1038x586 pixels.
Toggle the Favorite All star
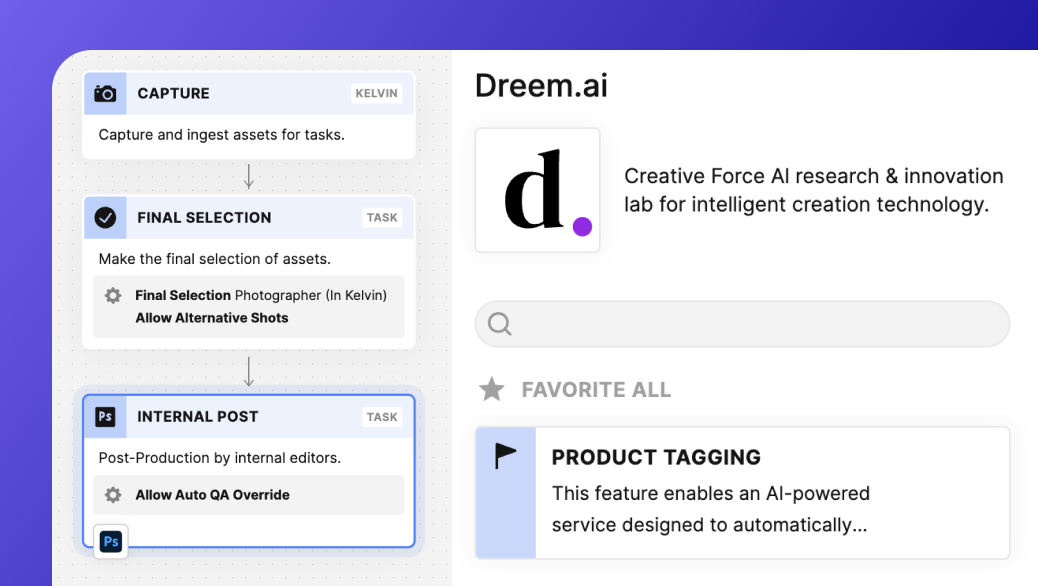491,389
